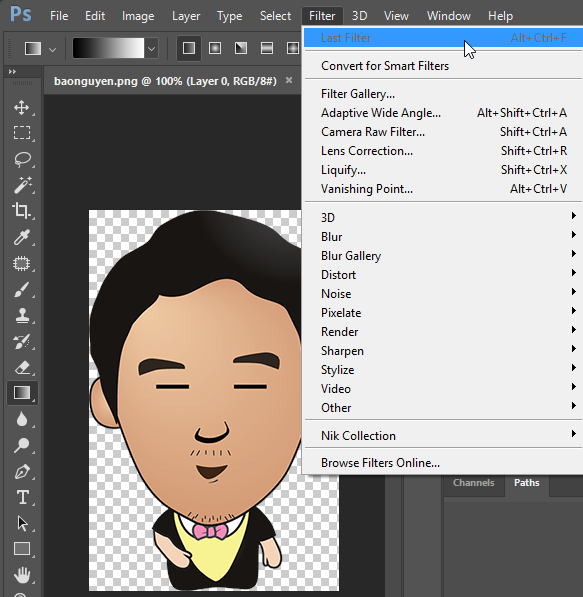Image resolution: width=583 pixels, height=597 pixels.
Task: Toggle Angle Gradient mode
Action: 241,48
